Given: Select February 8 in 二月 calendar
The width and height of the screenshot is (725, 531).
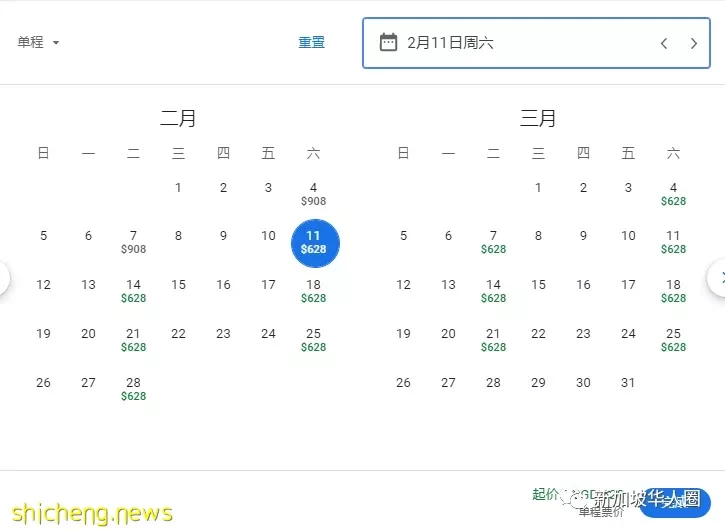Looking at the screenshot, I should pos(178,236).
